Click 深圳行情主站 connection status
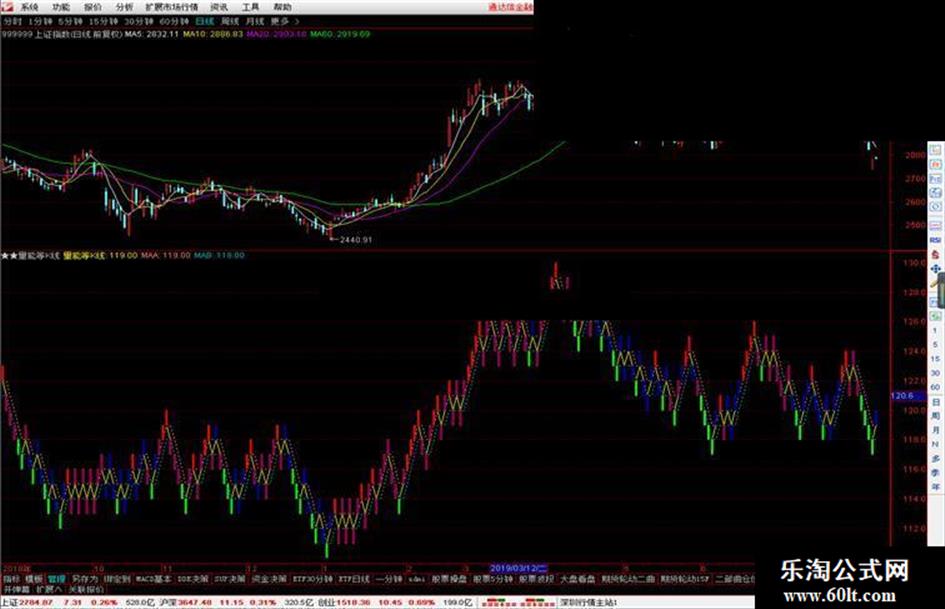 coord(588,602)
